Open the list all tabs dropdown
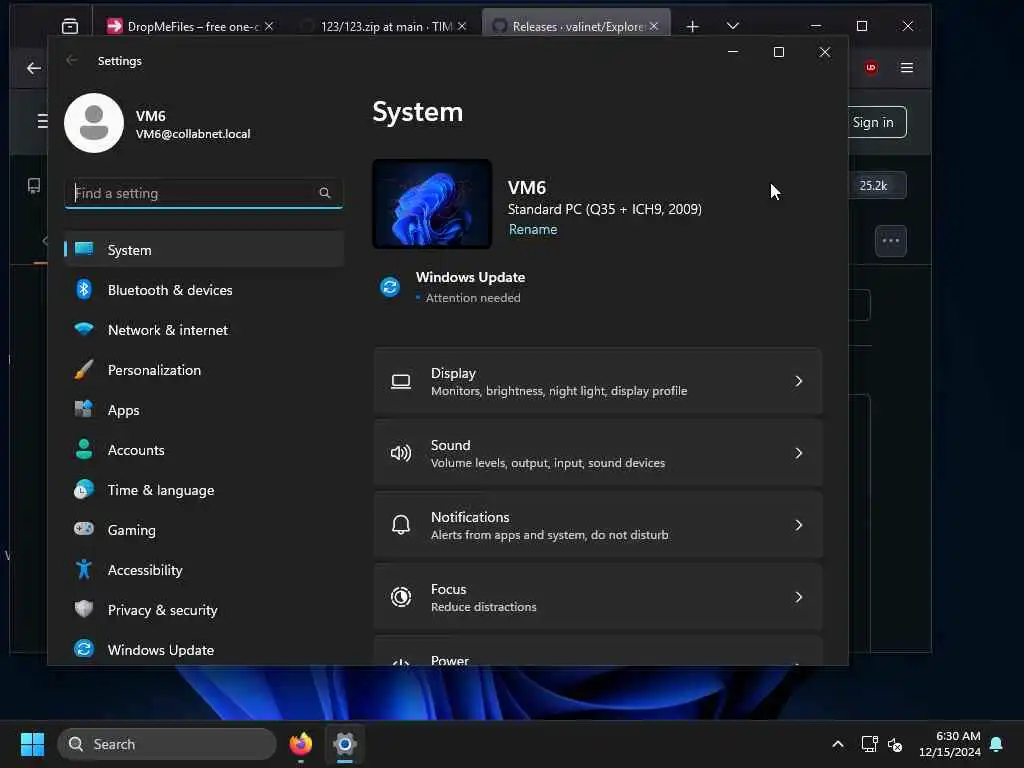This screenshot has width=1024, height=768. tap(733, 26)
